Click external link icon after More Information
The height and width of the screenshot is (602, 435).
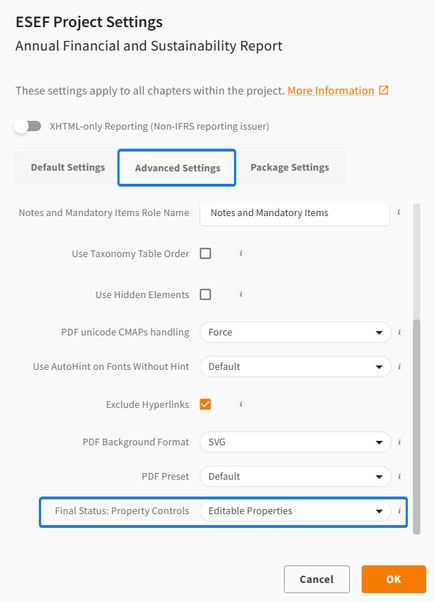click(384, 90)
